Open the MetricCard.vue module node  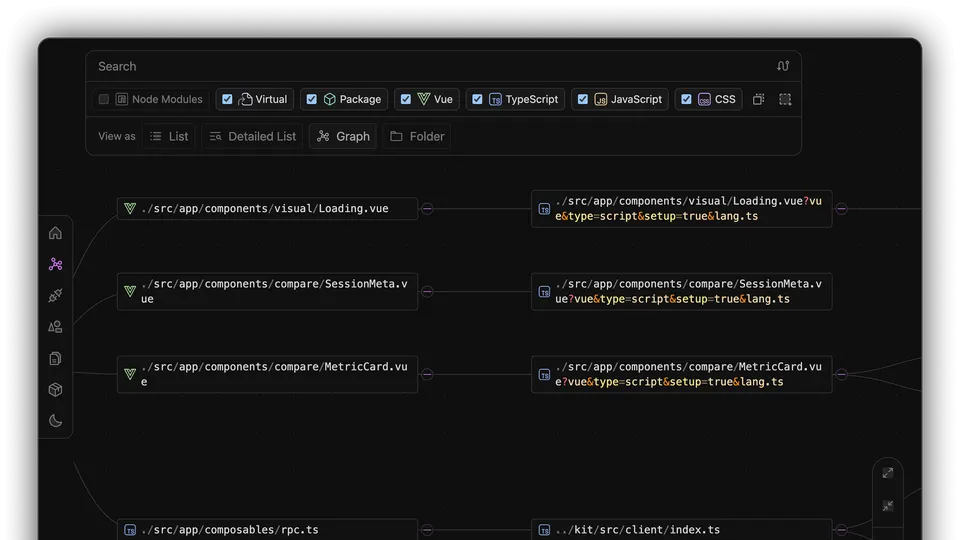[268, 374]
